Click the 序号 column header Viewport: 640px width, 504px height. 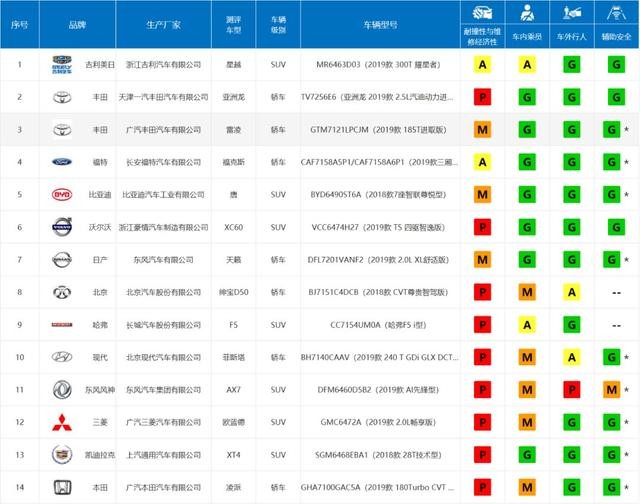[x=19, y=24]
